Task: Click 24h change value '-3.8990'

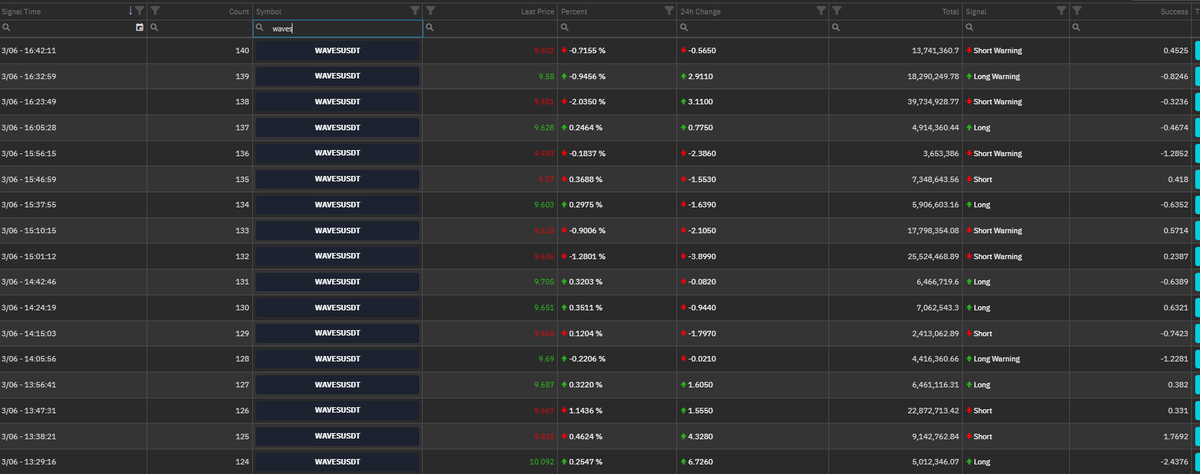Action: point(704,256)
